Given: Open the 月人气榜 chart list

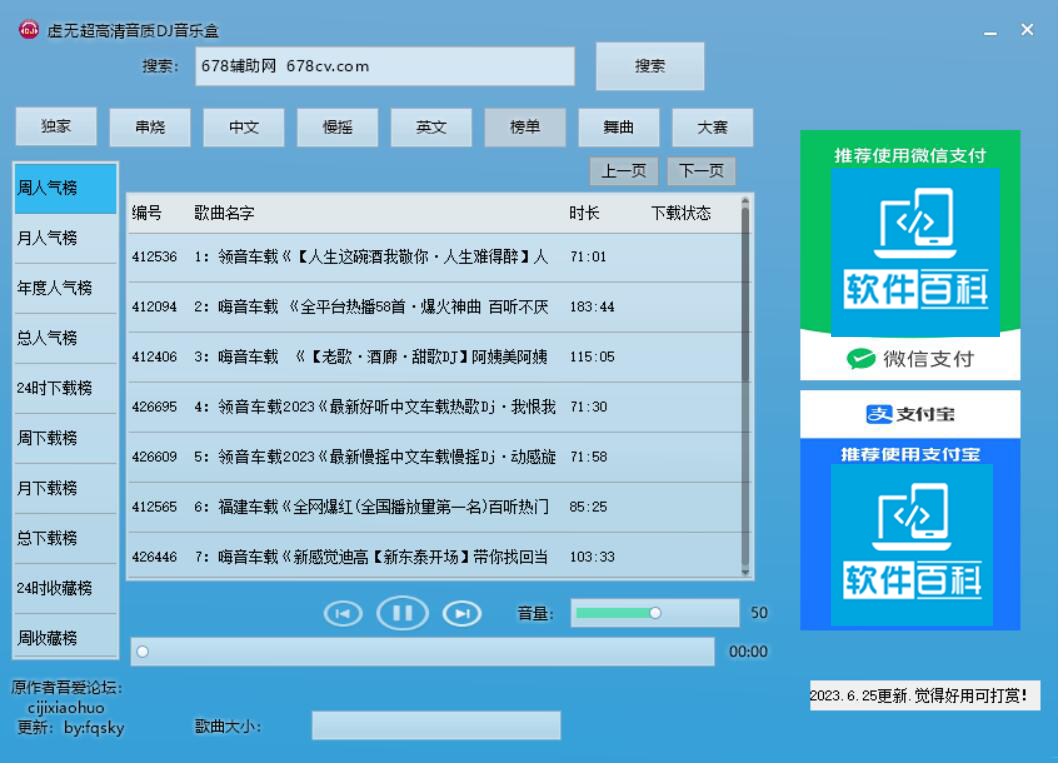Looking at the screenshot, I should (x=65, y=238).
